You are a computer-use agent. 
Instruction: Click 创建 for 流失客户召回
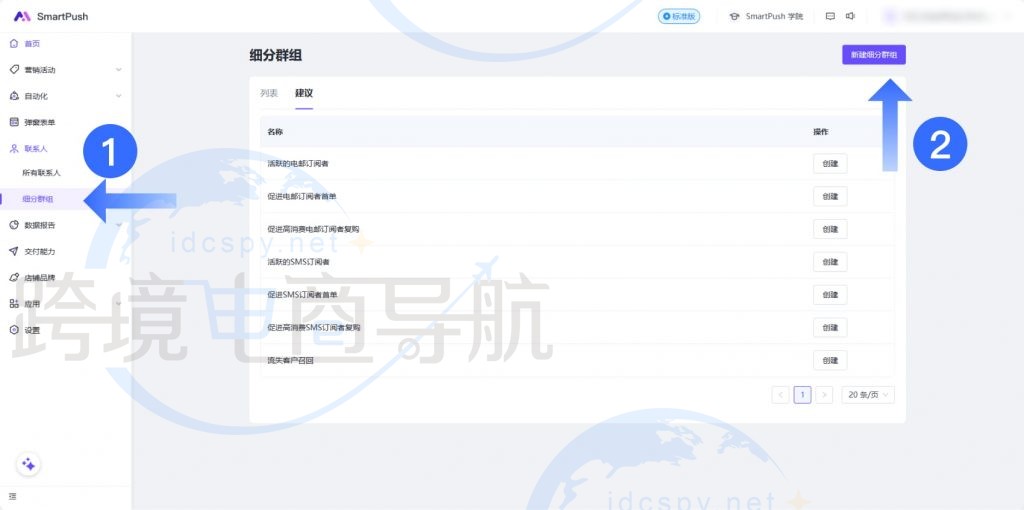pos(829,360)
